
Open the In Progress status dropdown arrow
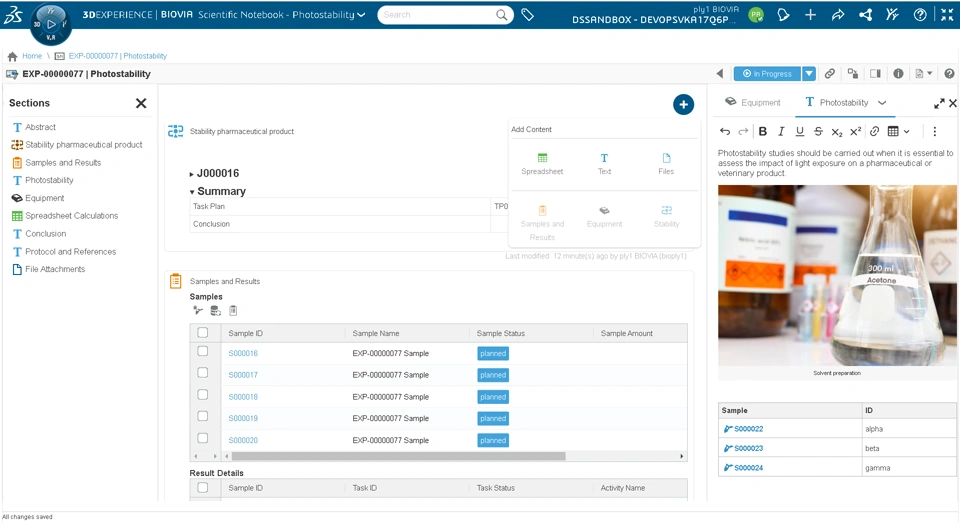click(x=809, y=73)
